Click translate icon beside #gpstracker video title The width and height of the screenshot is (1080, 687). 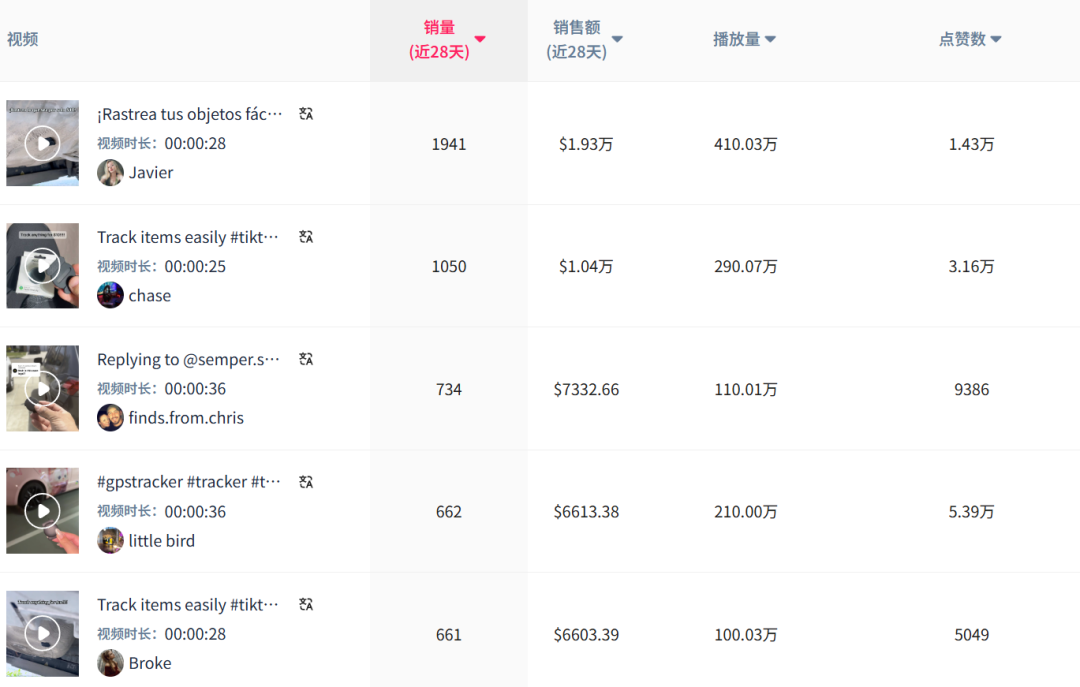[306, 482]
